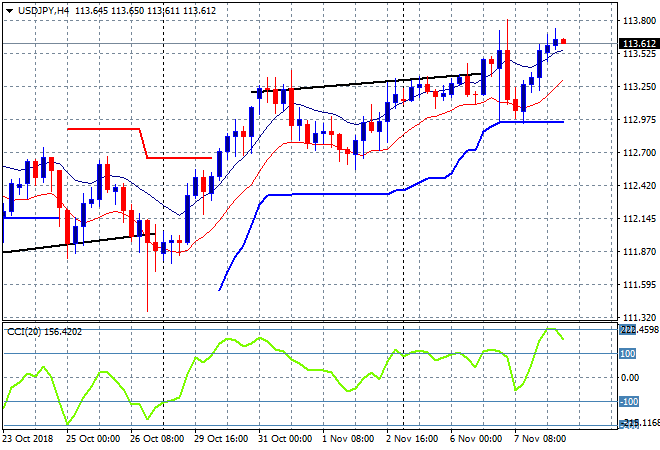The image size is (660, 450).
Task: Click the 111.595 price scale label
Action: 639,285
